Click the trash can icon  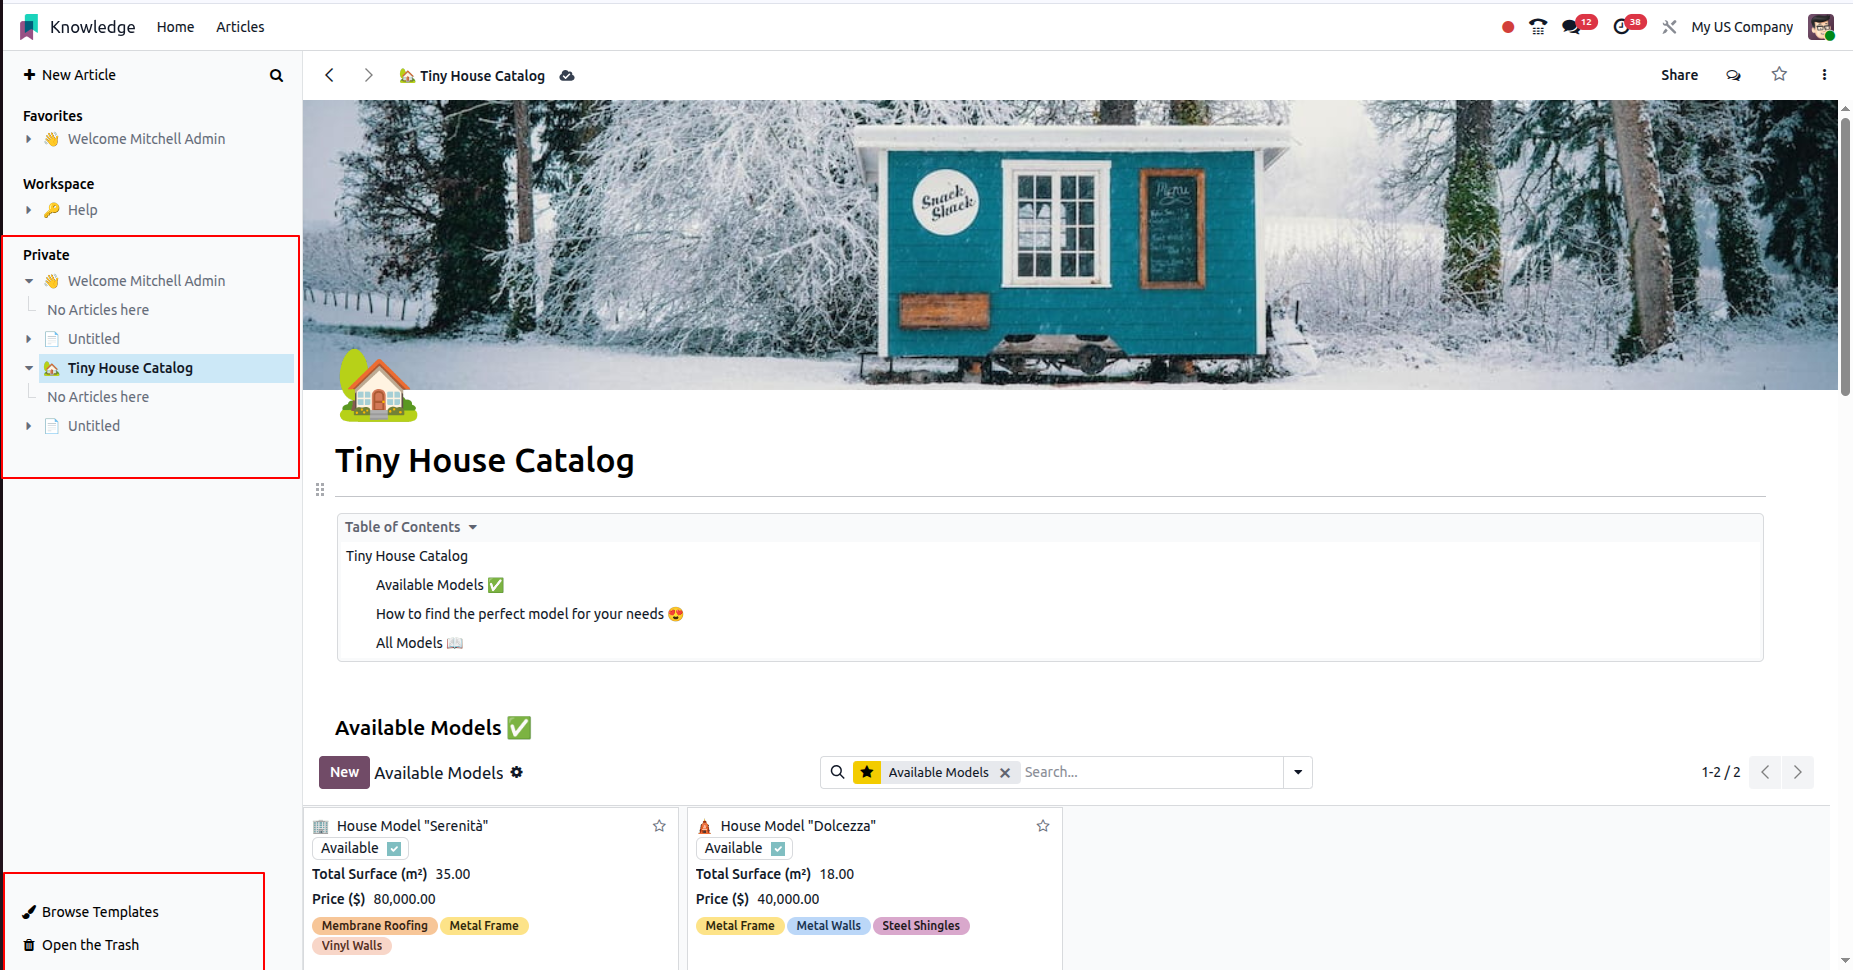[x=29, y=945]
